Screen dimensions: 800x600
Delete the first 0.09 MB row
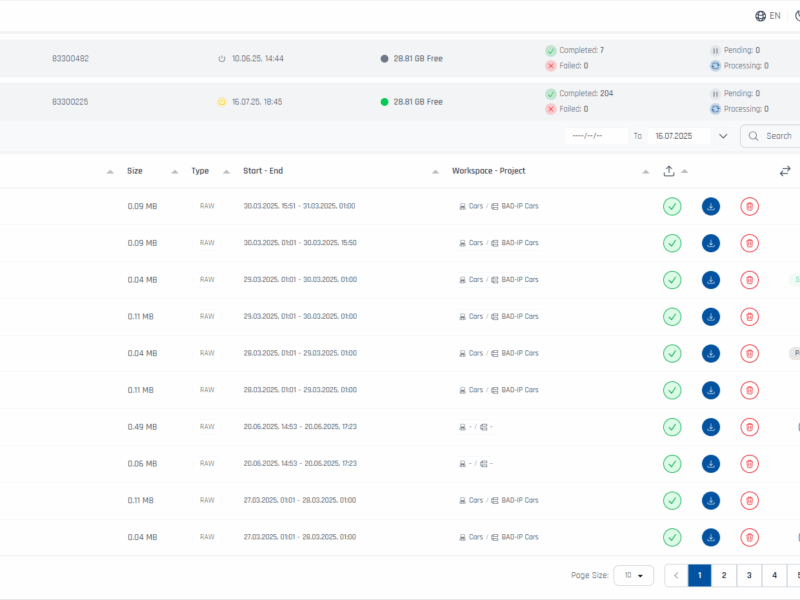[749, 207]
